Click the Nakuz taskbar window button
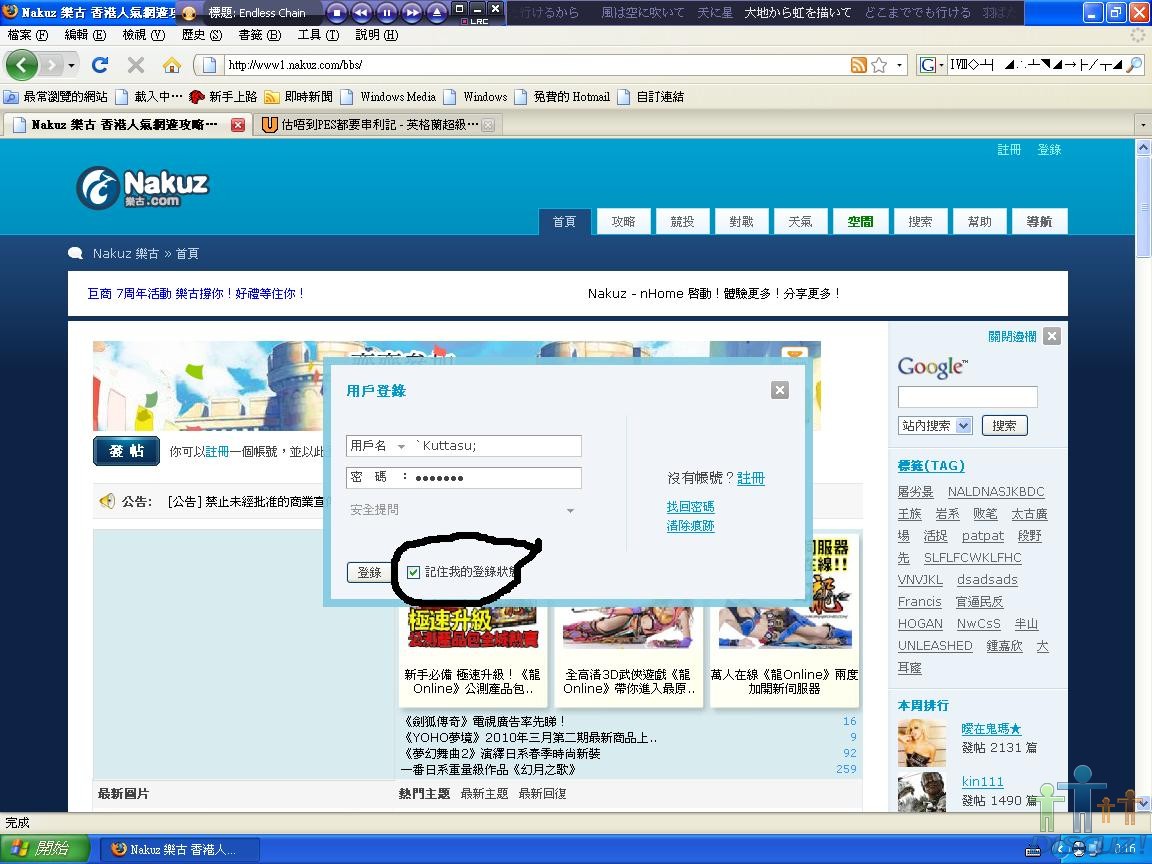 tap(179, 849)
